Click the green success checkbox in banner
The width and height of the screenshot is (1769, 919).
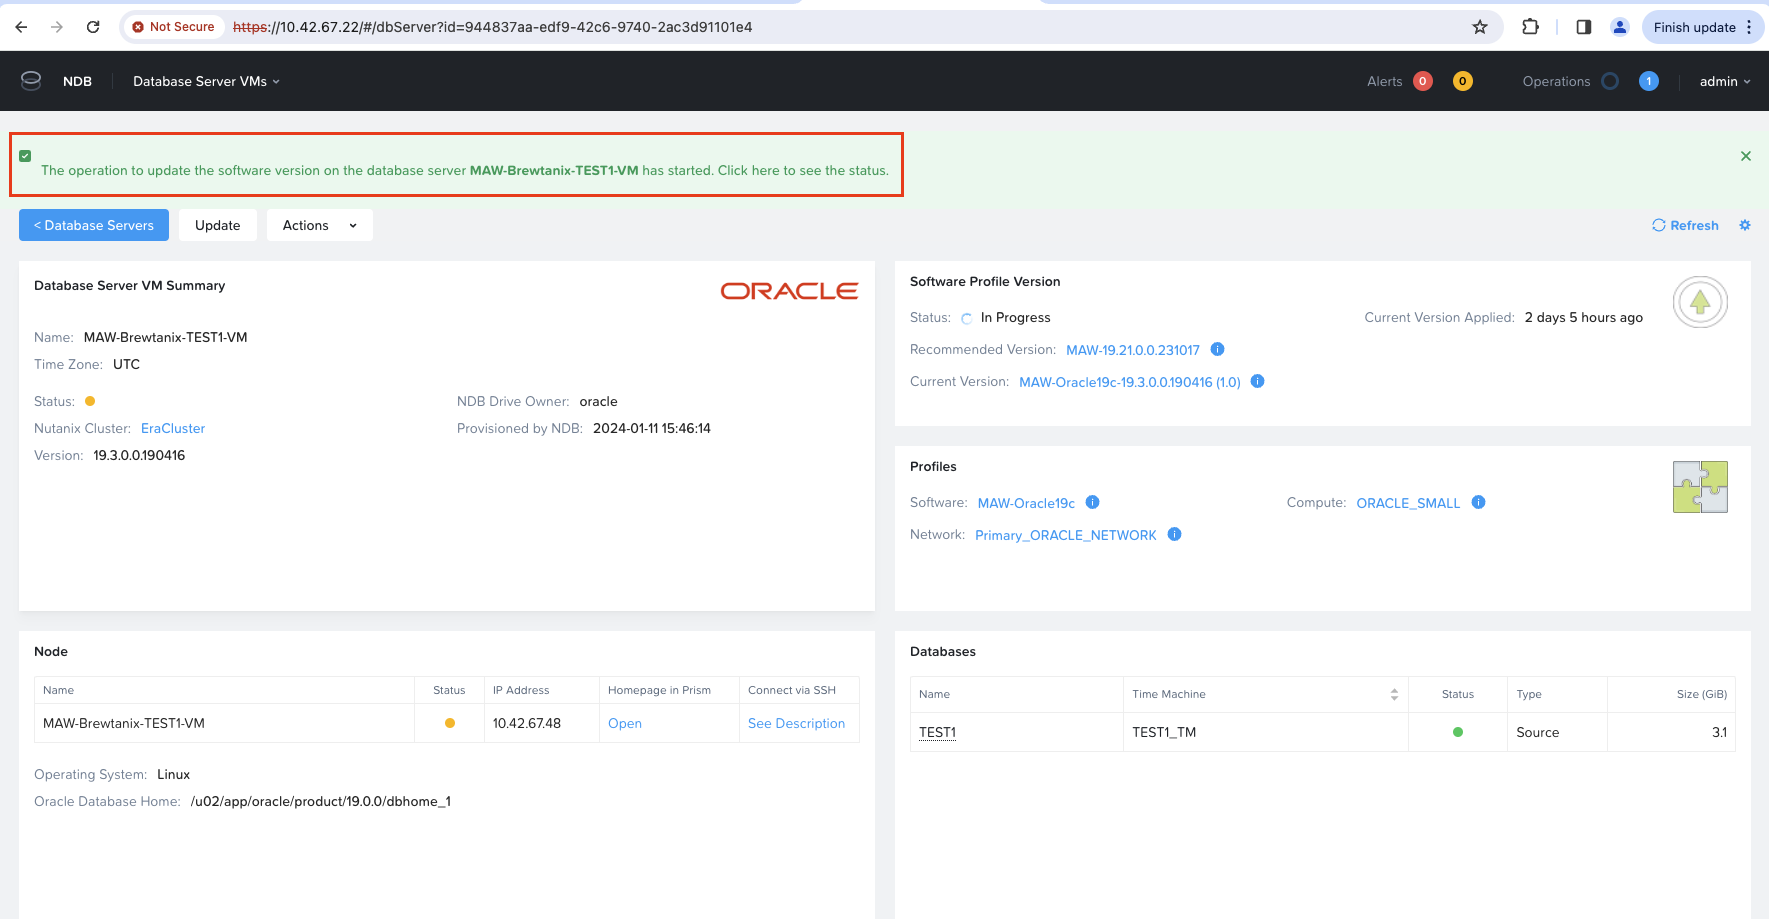coord(25,156)
